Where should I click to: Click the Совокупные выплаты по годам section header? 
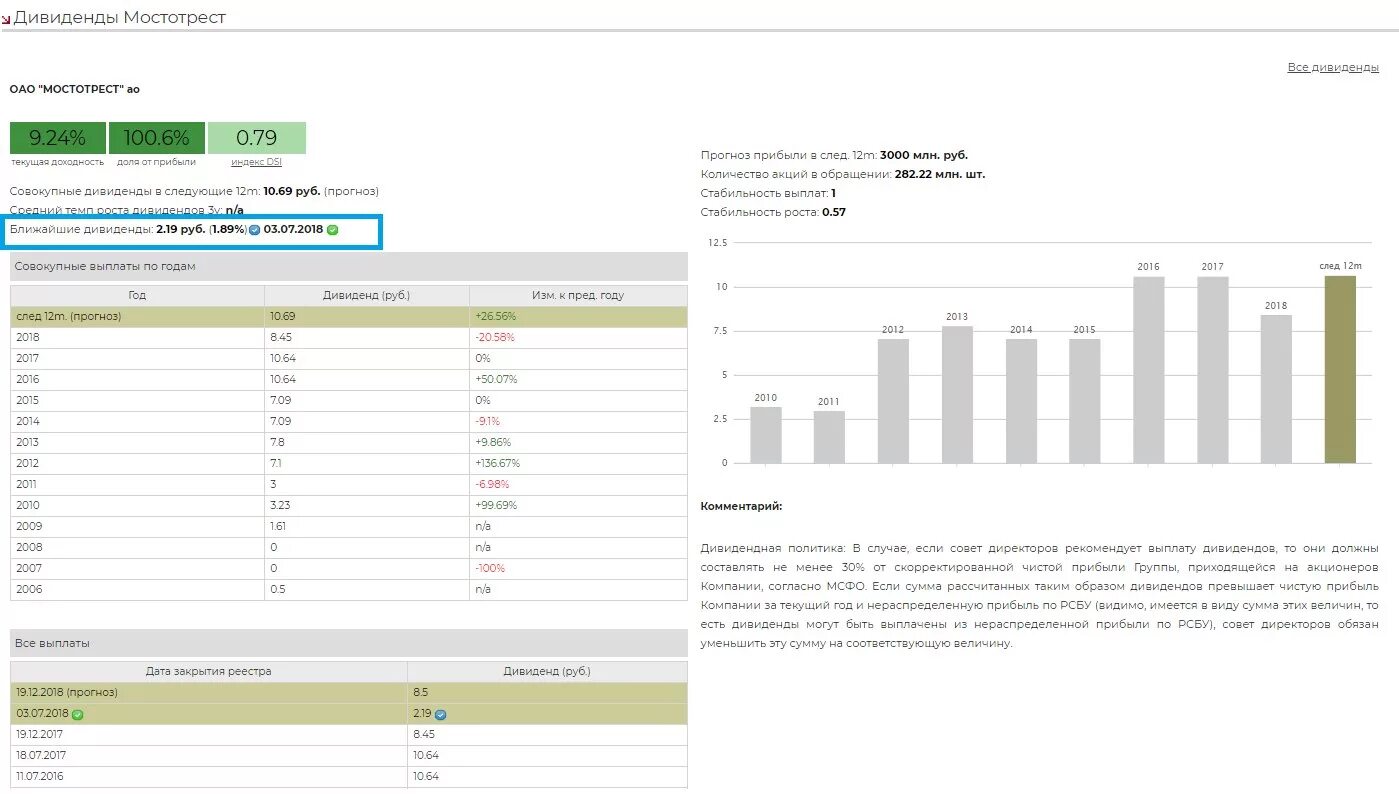click(349, 267)
